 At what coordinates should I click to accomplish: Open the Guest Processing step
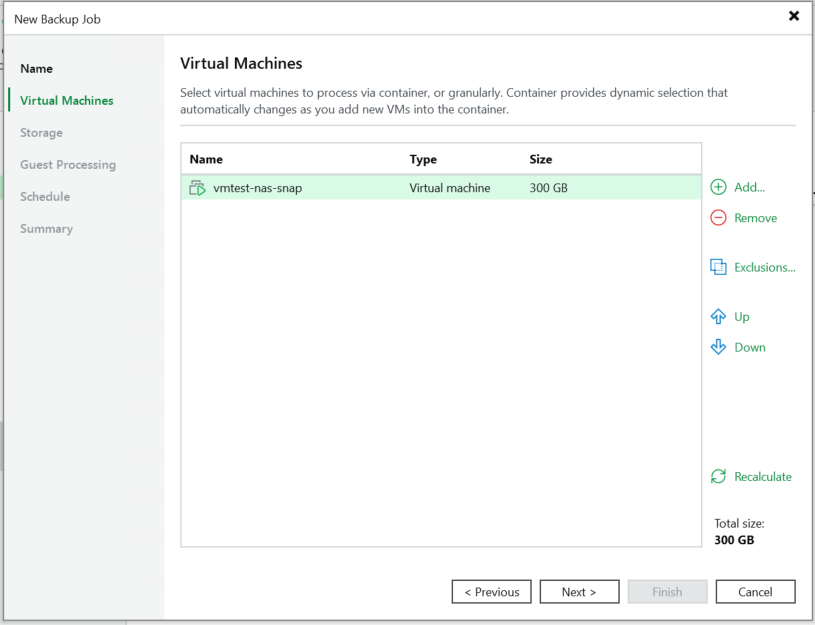click(68, 165)
